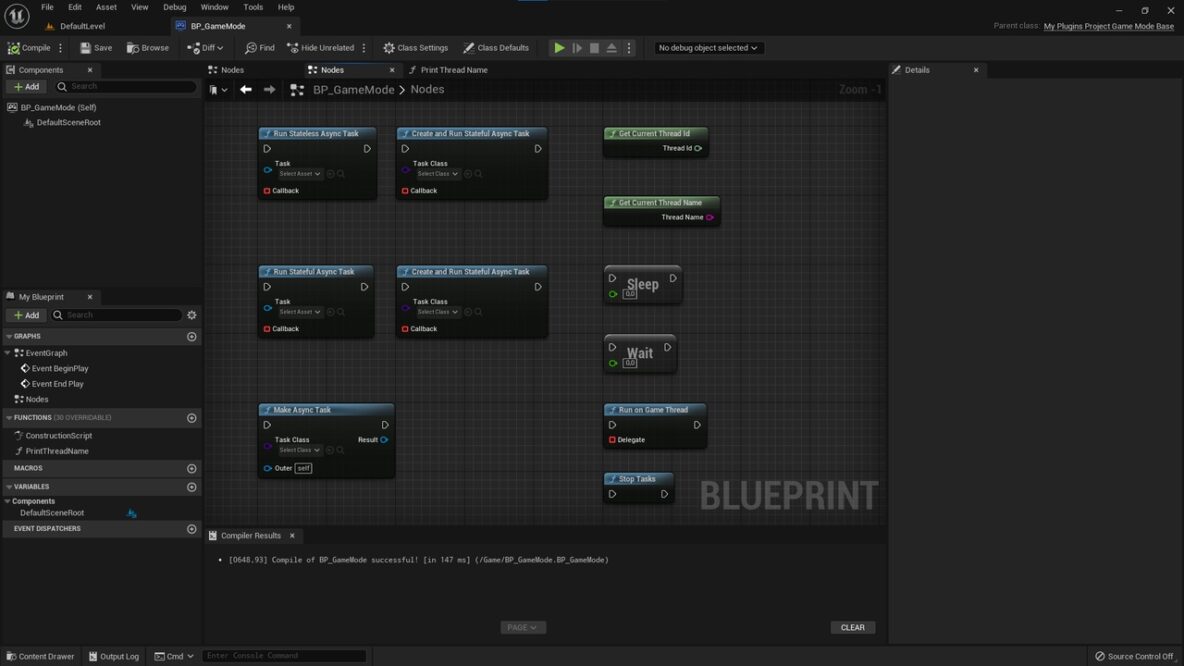1184x666 pixels.
Task: Toggle Hide Unrelated nodes
Action: pyautogui.click(x=320, y=47)
